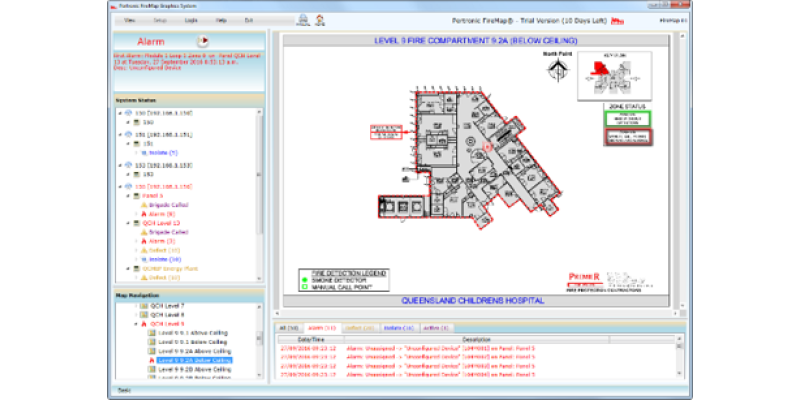Expand the Alarm entry under Panel 5
The width and height of the screenshot is (800, 400).
tap(136, 214)
